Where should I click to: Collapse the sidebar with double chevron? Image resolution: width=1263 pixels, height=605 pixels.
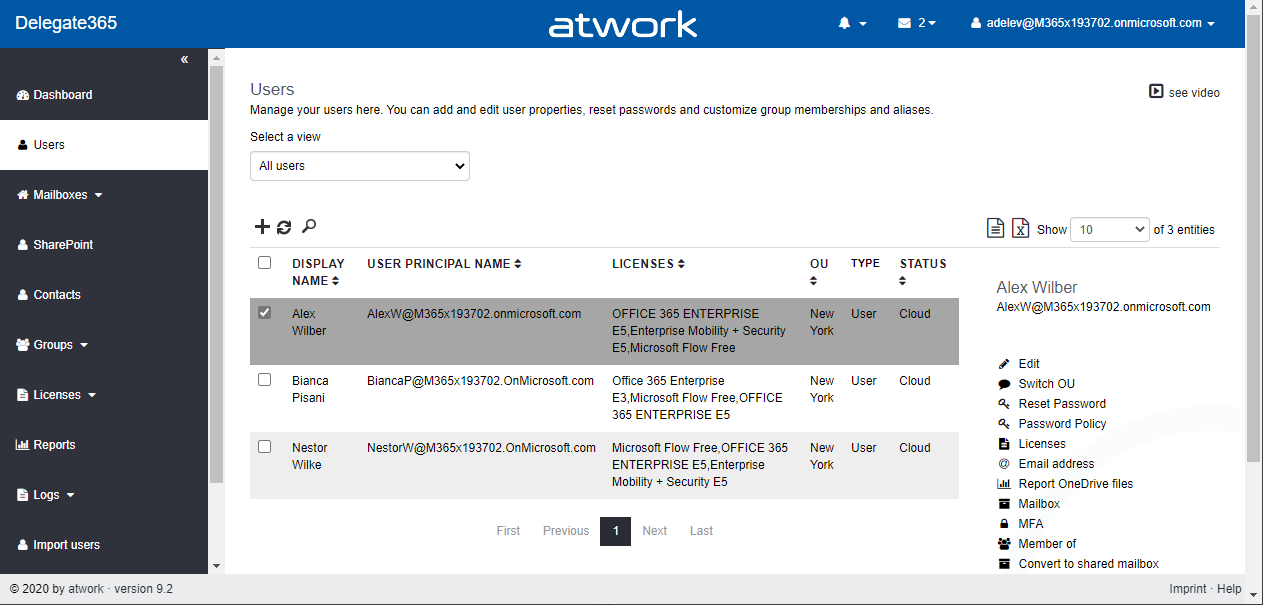pyautogui.click(x=184, y=60)
